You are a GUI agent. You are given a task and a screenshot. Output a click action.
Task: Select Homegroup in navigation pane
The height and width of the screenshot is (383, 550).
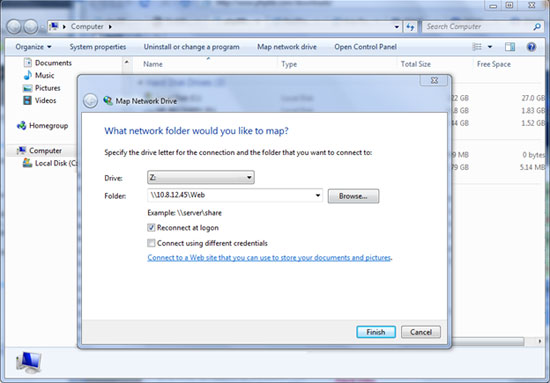click(x=49, y=126)
